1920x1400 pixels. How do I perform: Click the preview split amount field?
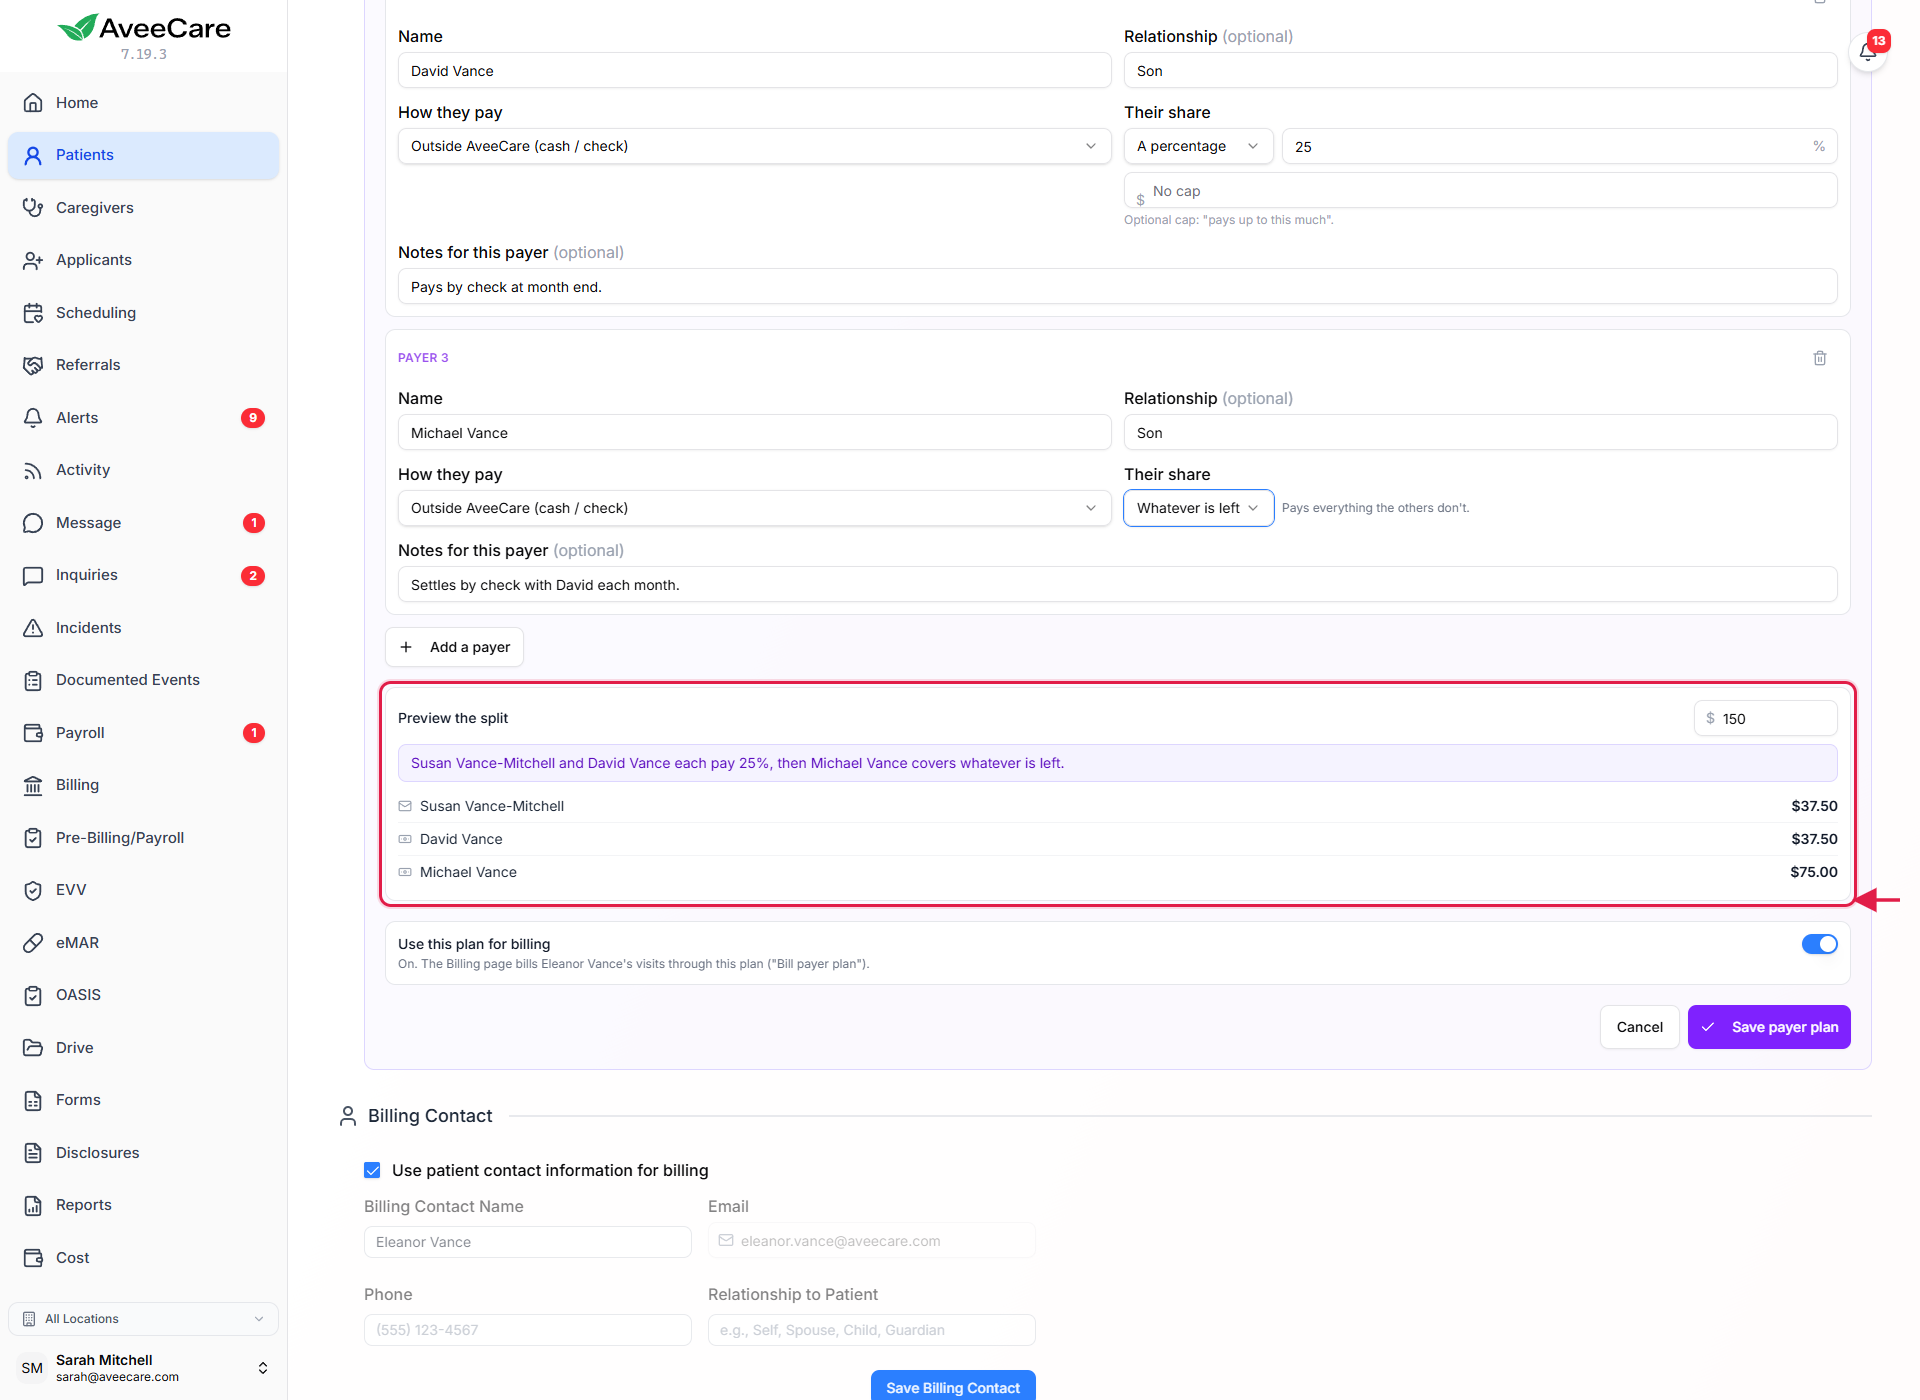pos(1765,718)
